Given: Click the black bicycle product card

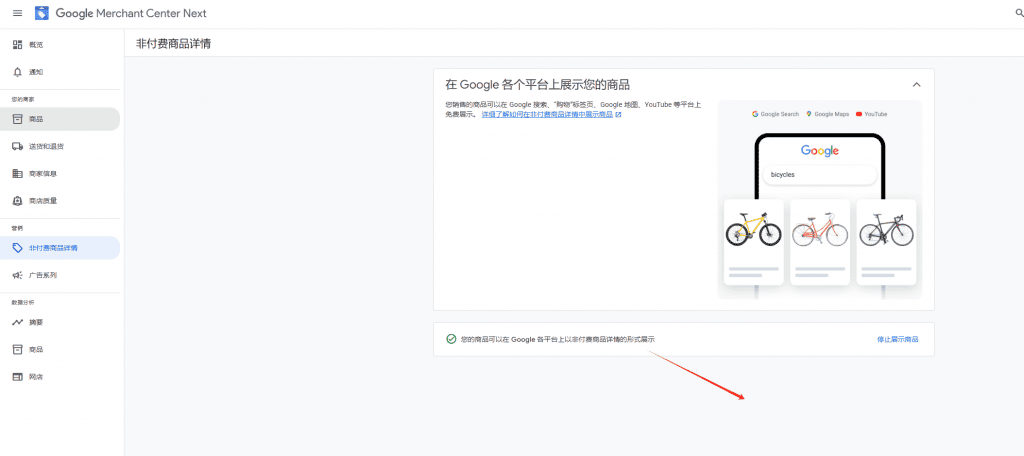Looking at the screenshot, I should tap(886, 242).
